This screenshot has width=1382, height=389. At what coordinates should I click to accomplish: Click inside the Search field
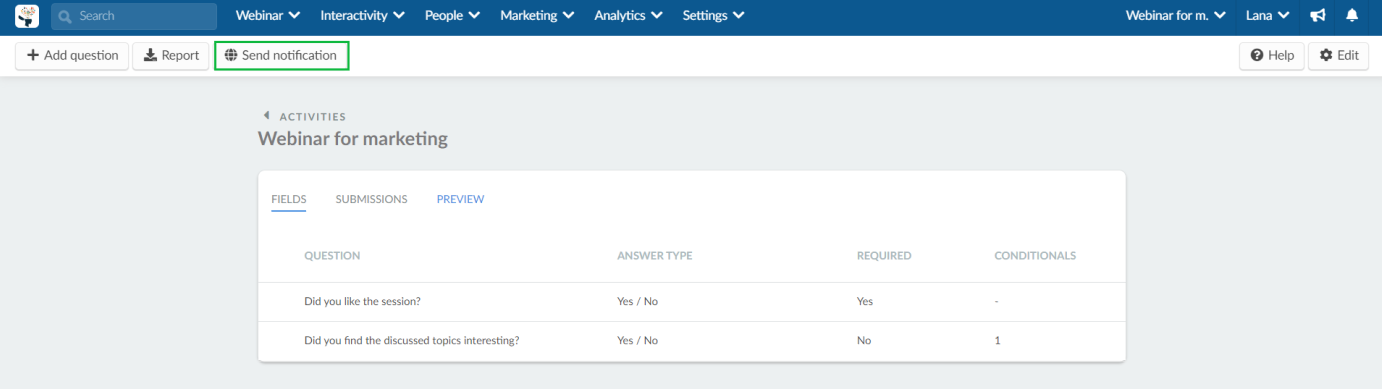pos(134,16)
